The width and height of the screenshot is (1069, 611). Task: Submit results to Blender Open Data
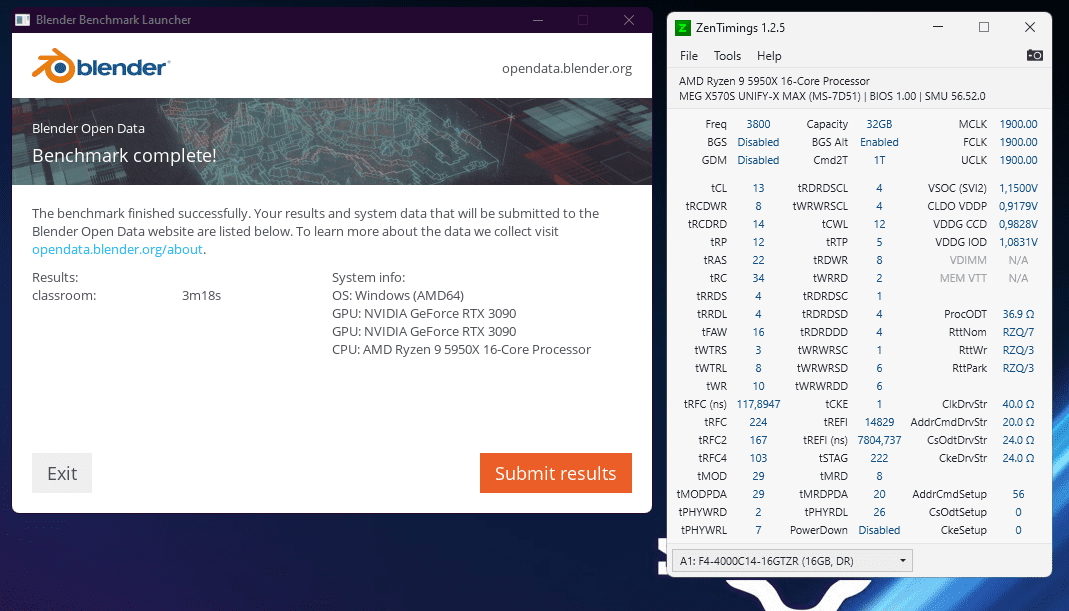pyautogui.click(x=556, y=473)
